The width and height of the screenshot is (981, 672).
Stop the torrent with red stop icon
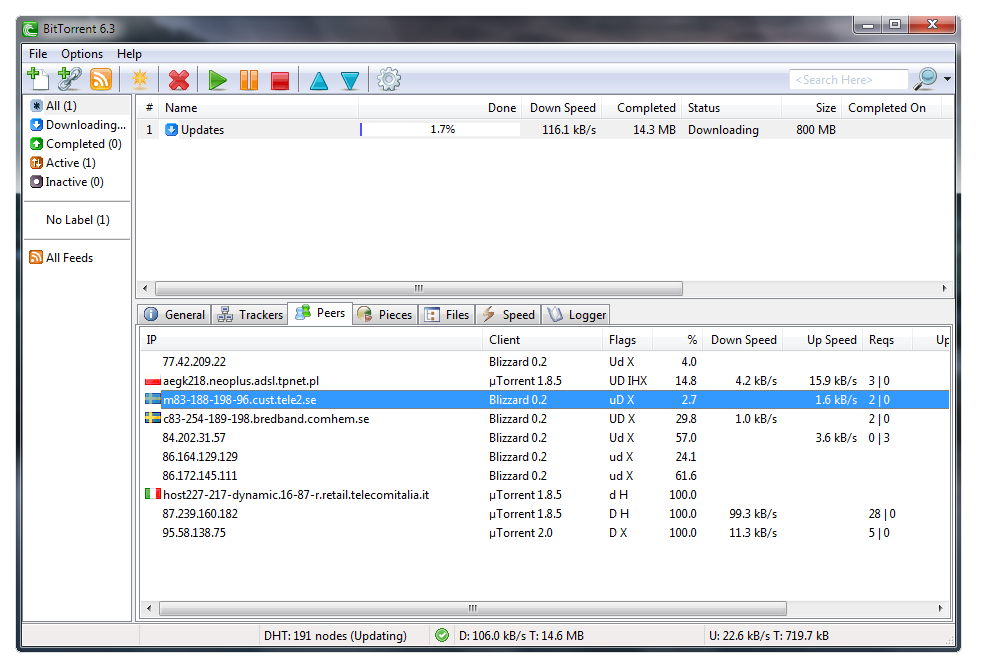pos(280,81)
